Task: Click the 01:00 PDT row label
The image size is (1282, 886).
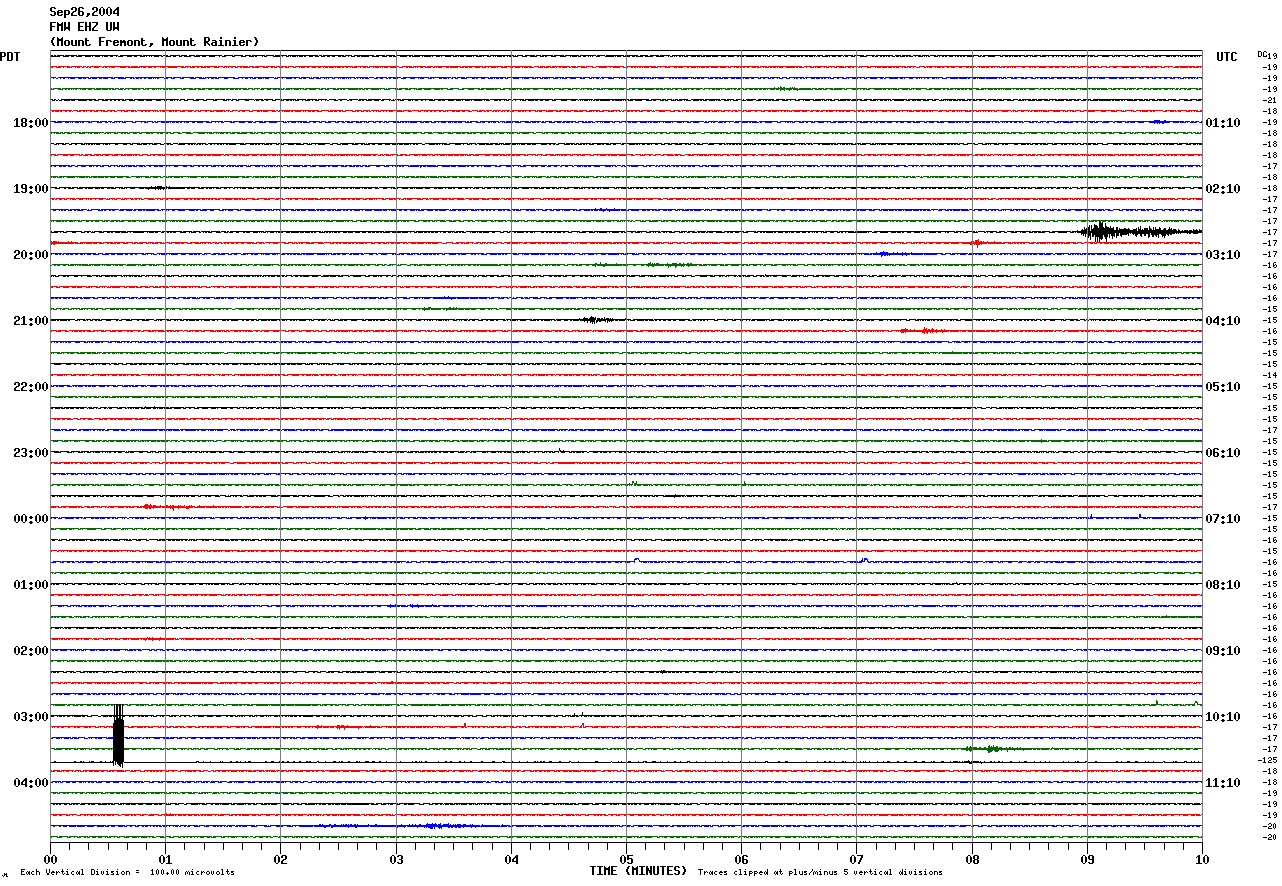Action: pos(31,585)
